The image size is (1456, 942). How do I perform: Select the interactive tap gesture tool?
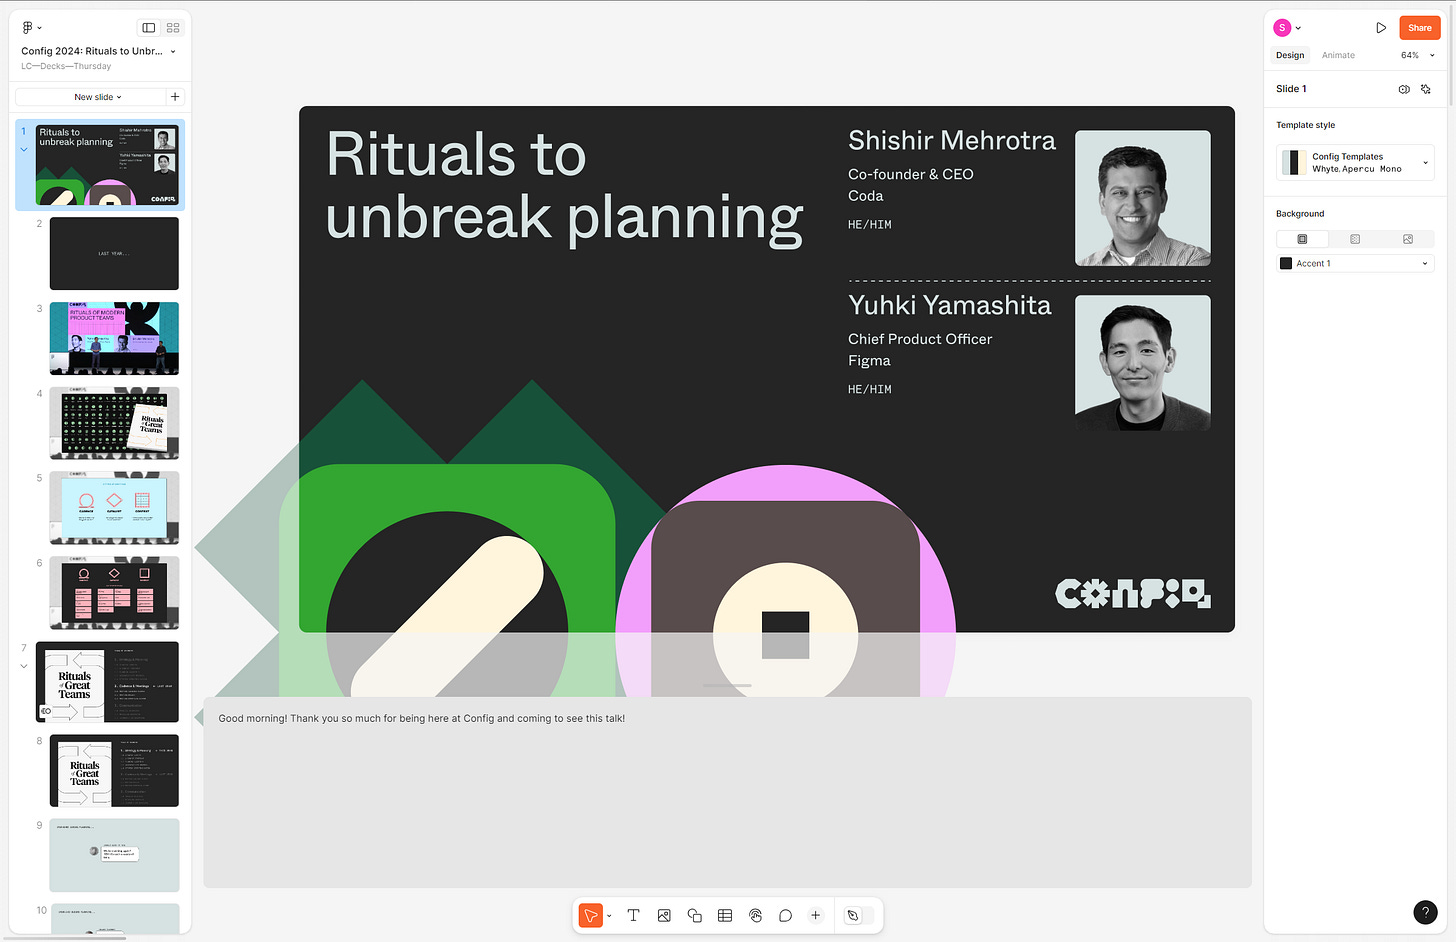755,915
